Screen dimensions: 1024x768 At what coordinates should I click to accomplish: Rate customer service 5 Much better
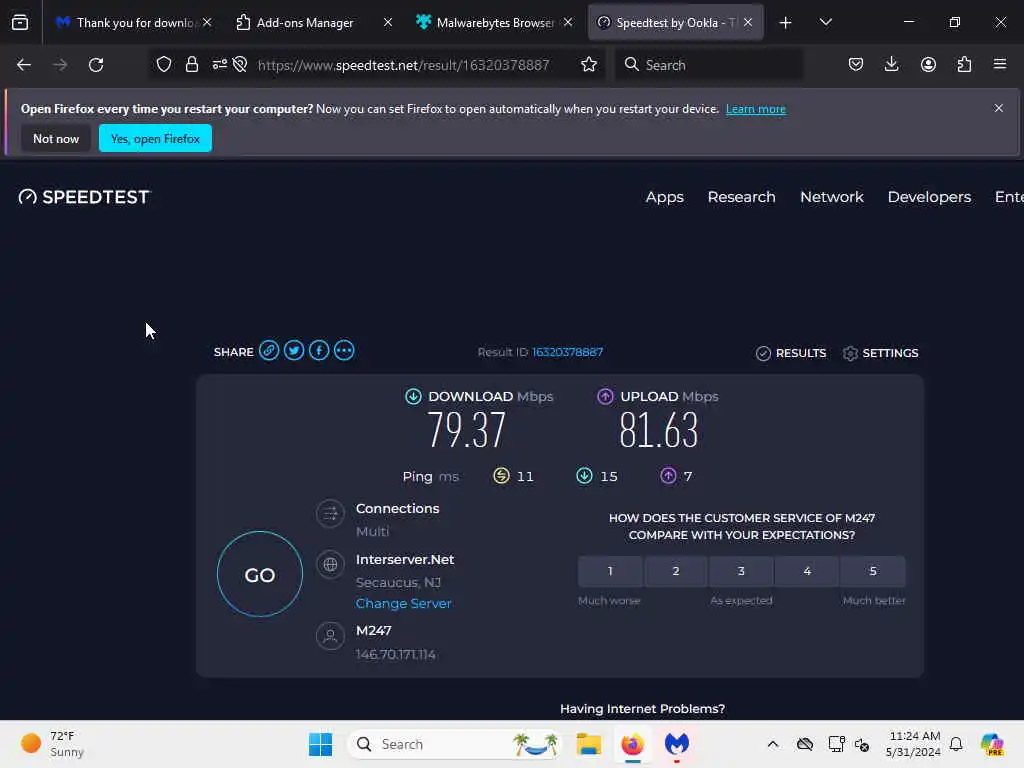click(x=873, y=571)
